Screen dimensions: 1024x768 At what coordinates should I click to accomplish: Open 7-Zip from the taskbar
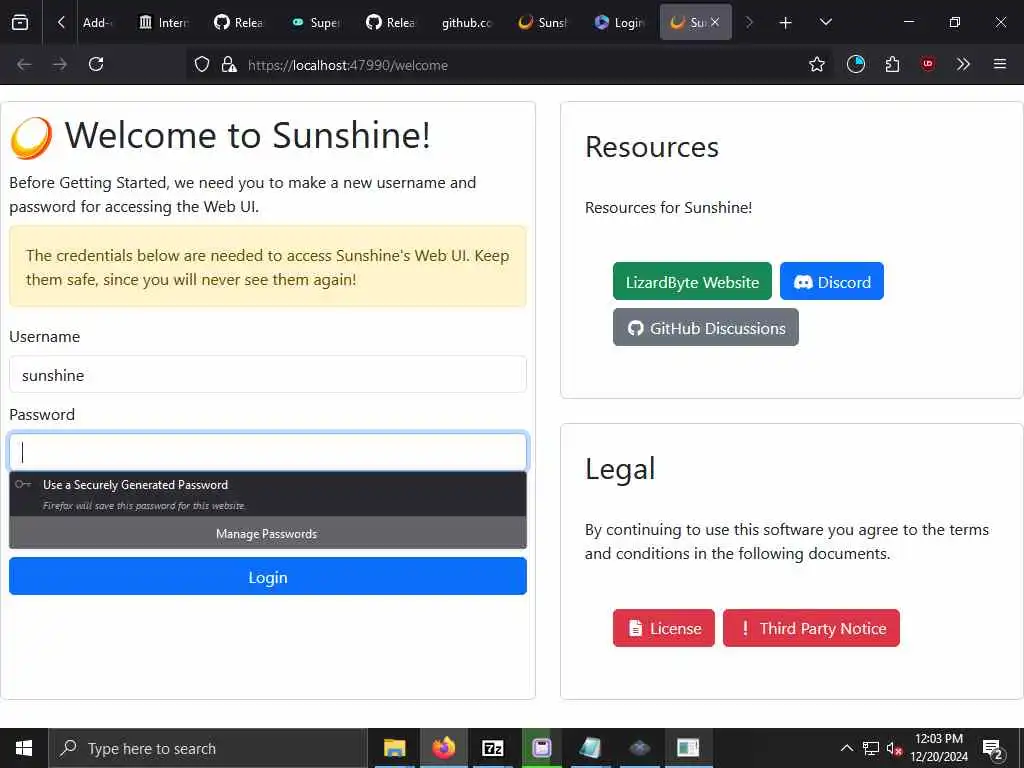492,748
